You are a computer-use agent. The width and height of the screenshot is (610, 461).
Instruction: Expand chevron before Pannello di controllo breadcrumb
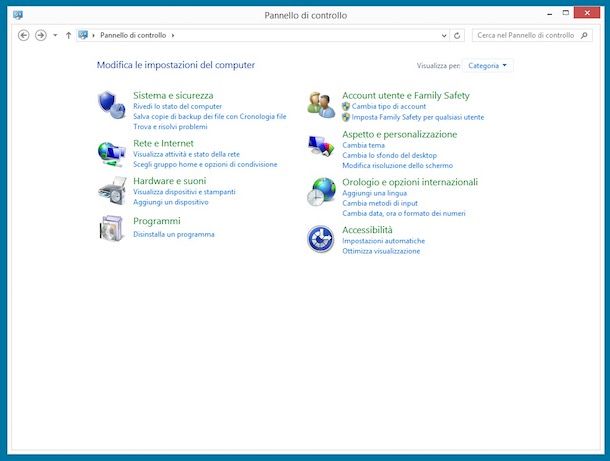click(93, 35)
